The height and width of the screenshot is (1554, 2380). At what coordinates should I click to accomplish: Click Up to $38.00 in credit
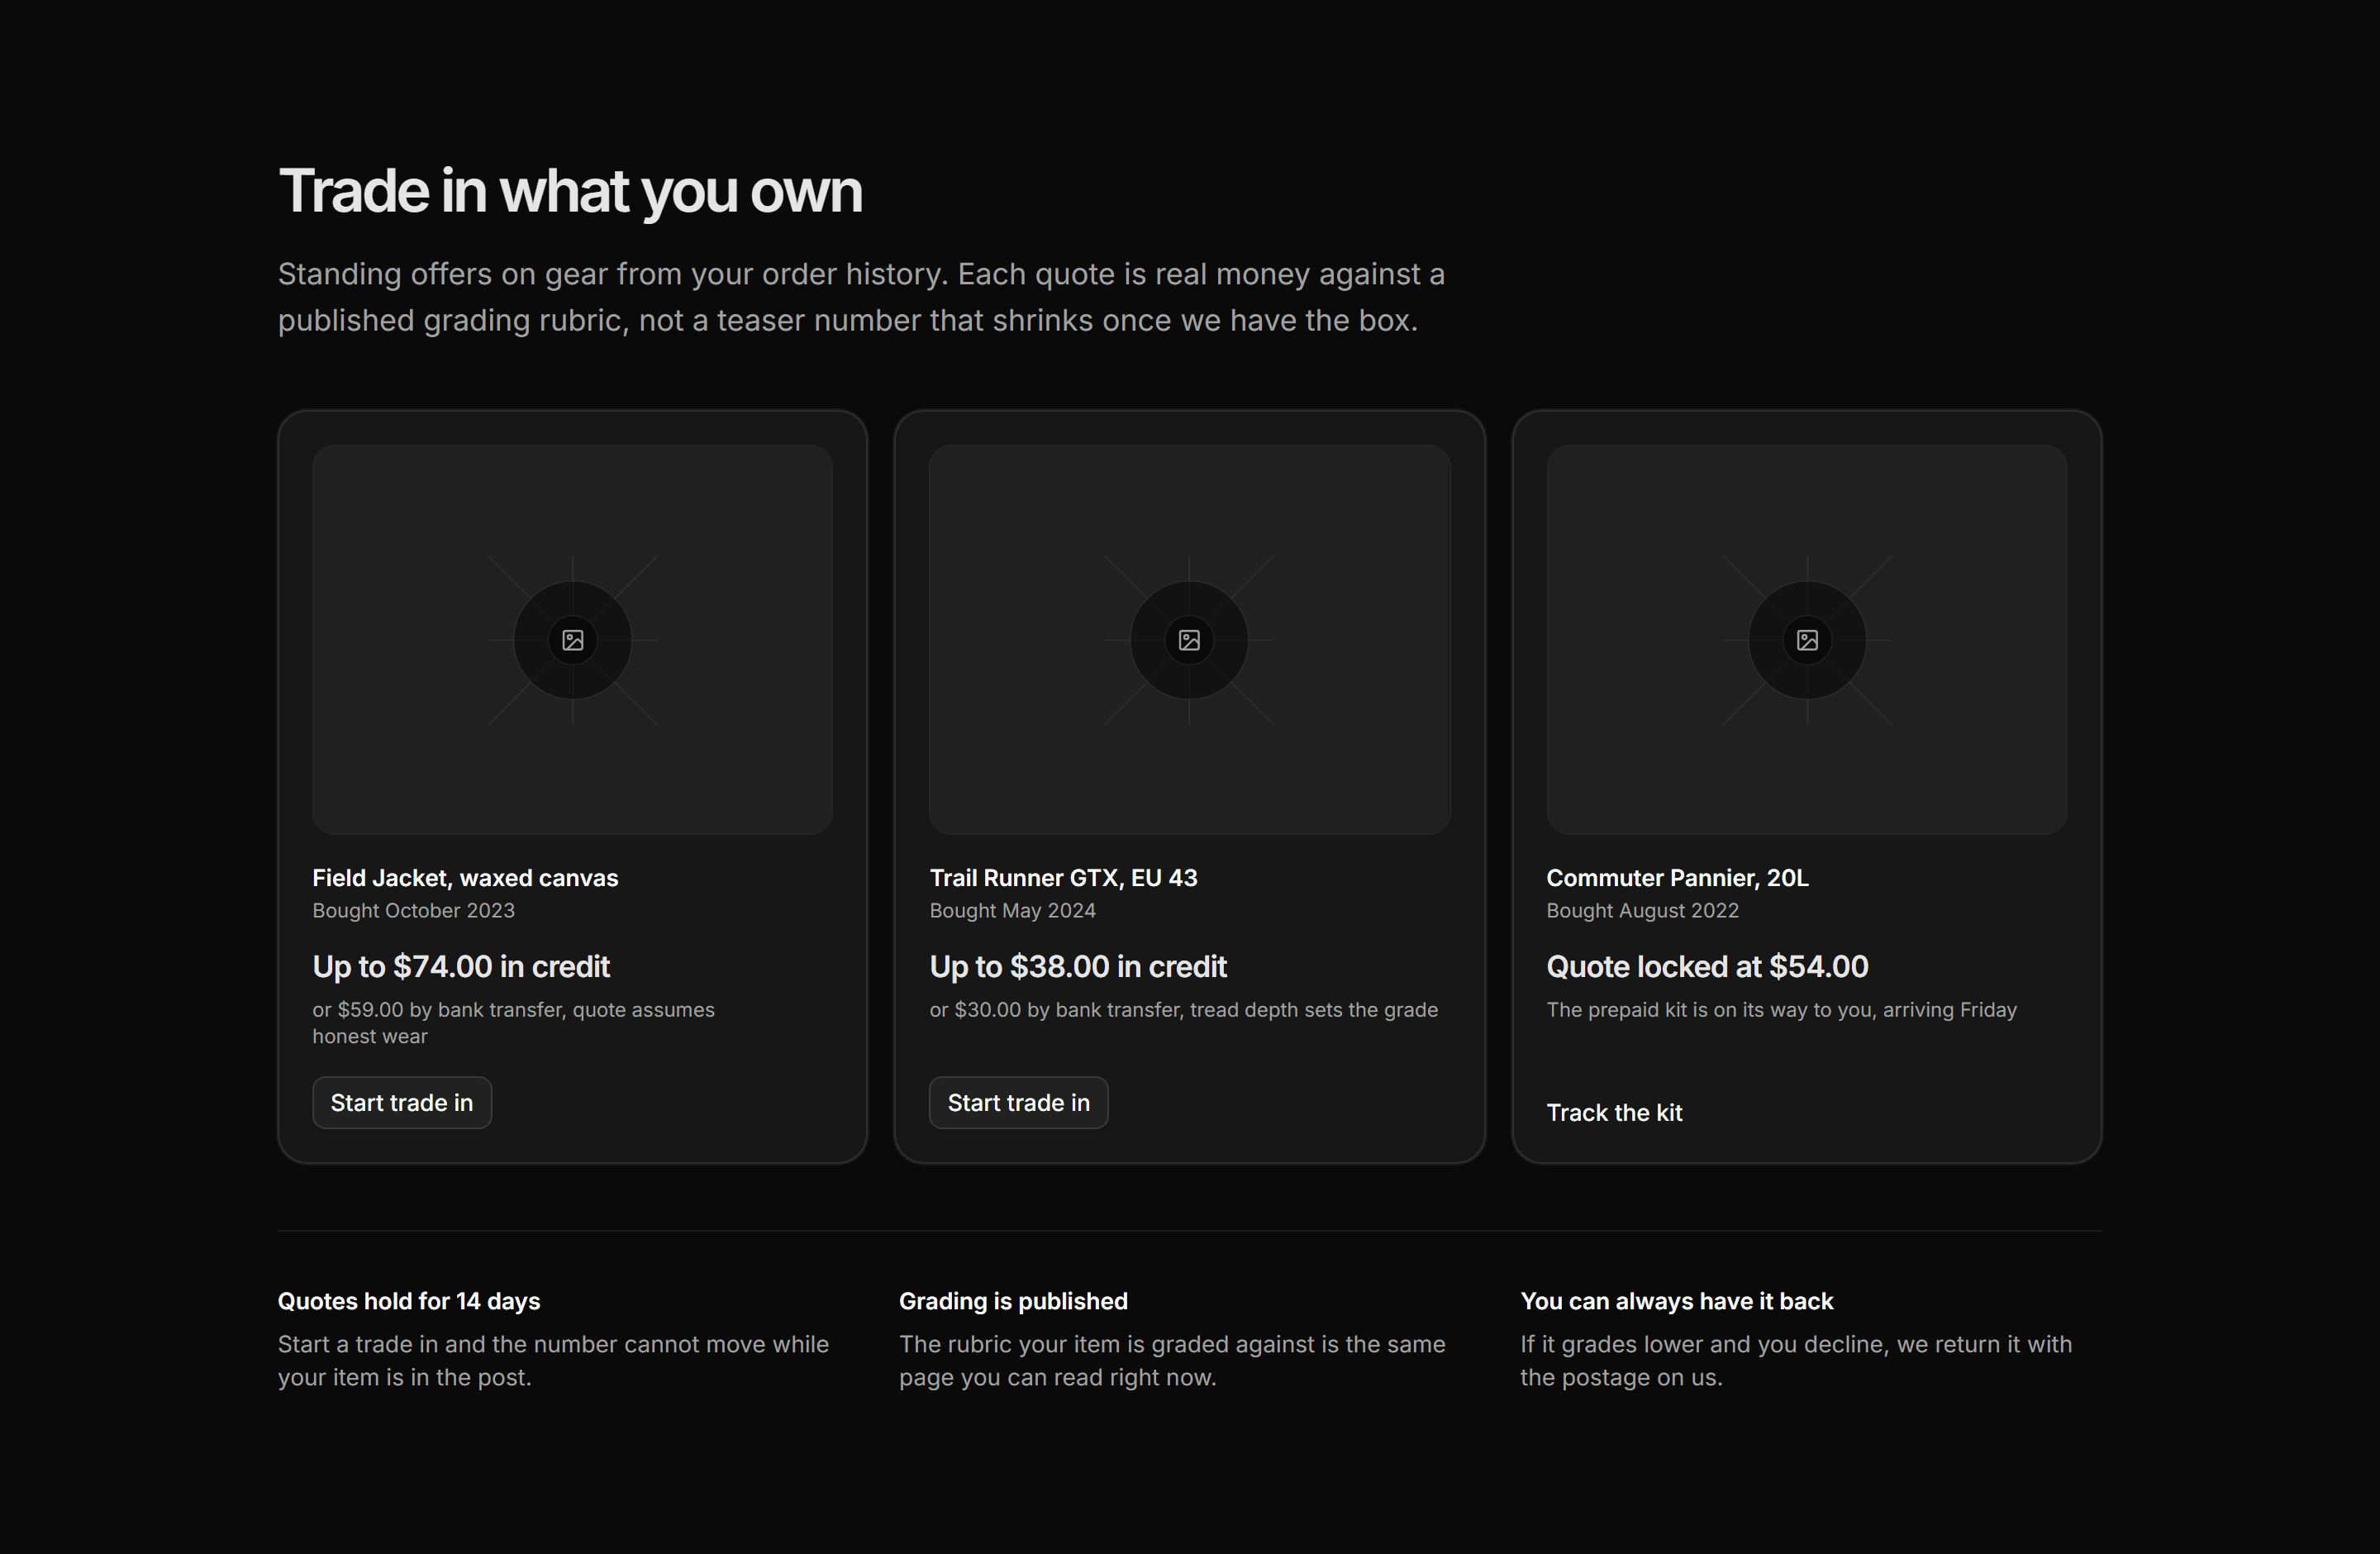1078,966
